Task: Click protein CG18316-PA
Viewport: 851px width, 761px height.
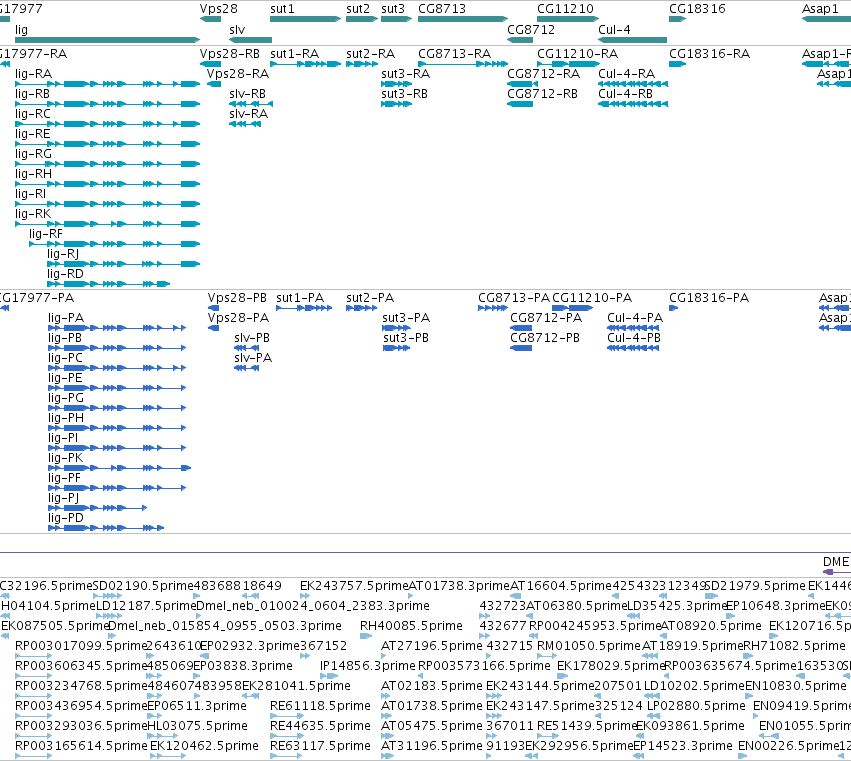Action: [674, 308]
